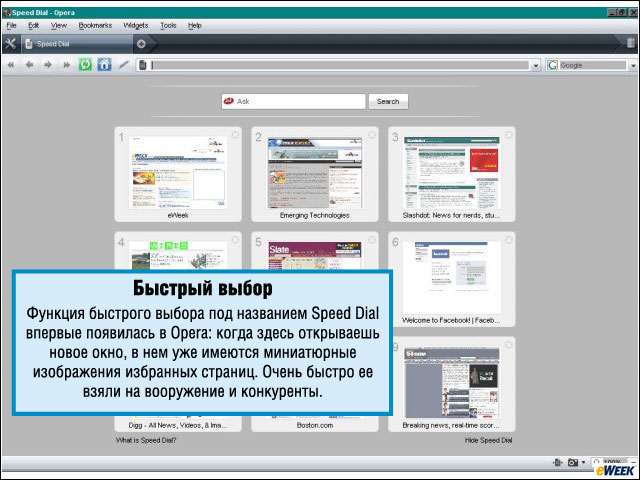Open the closed tabs trash icon
Image resolution: width=640 pixels, height=480 pixels.
[x=631, y=43]
